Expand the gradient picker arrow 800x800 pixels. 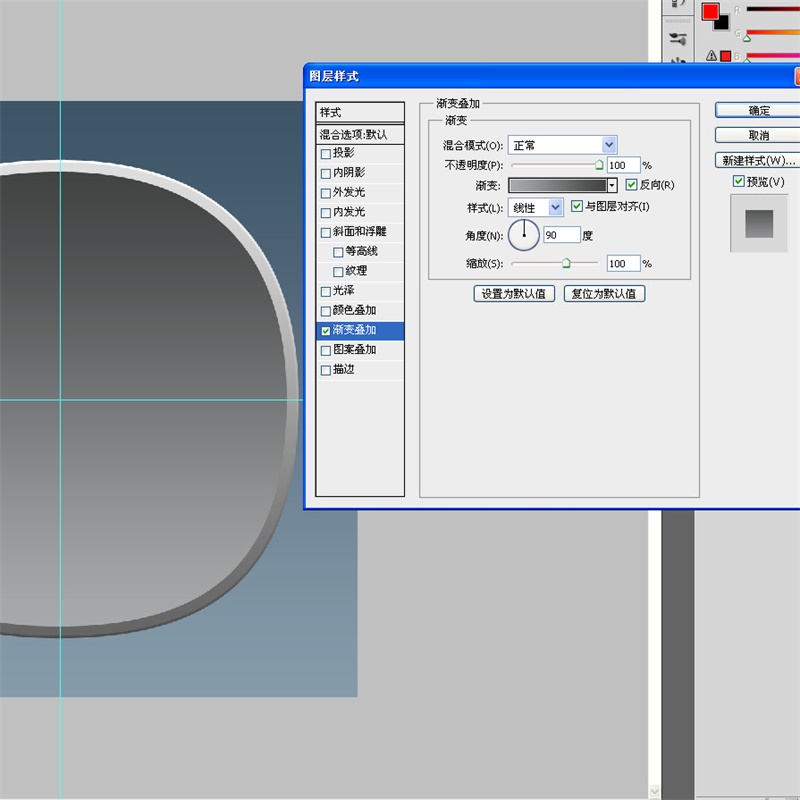click(x=613, y=185)
